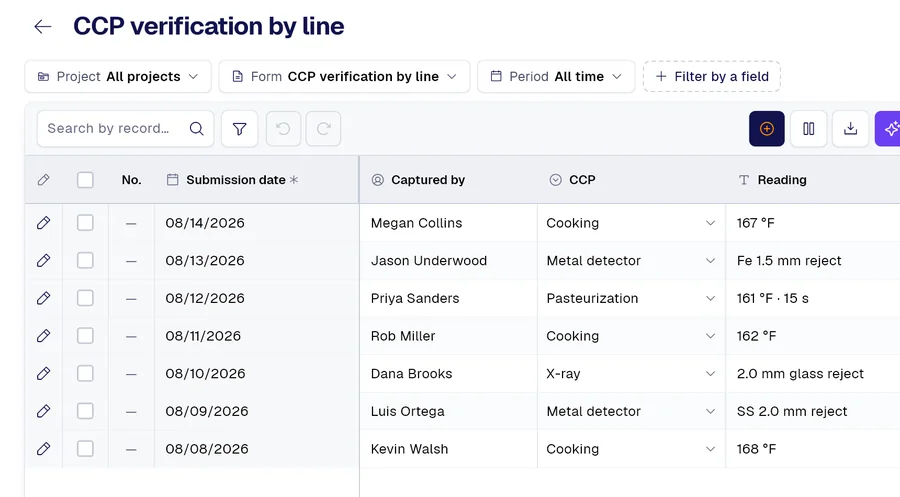
Task: Click the Luis Ortega cell
Action: [448, 411]
